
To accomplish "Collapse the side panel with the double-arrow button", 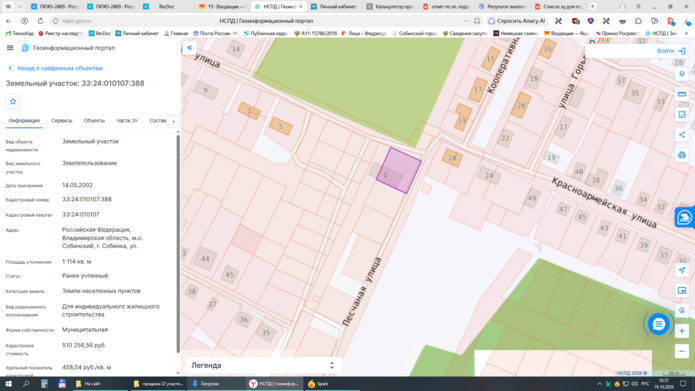I will tap(190, 47).
